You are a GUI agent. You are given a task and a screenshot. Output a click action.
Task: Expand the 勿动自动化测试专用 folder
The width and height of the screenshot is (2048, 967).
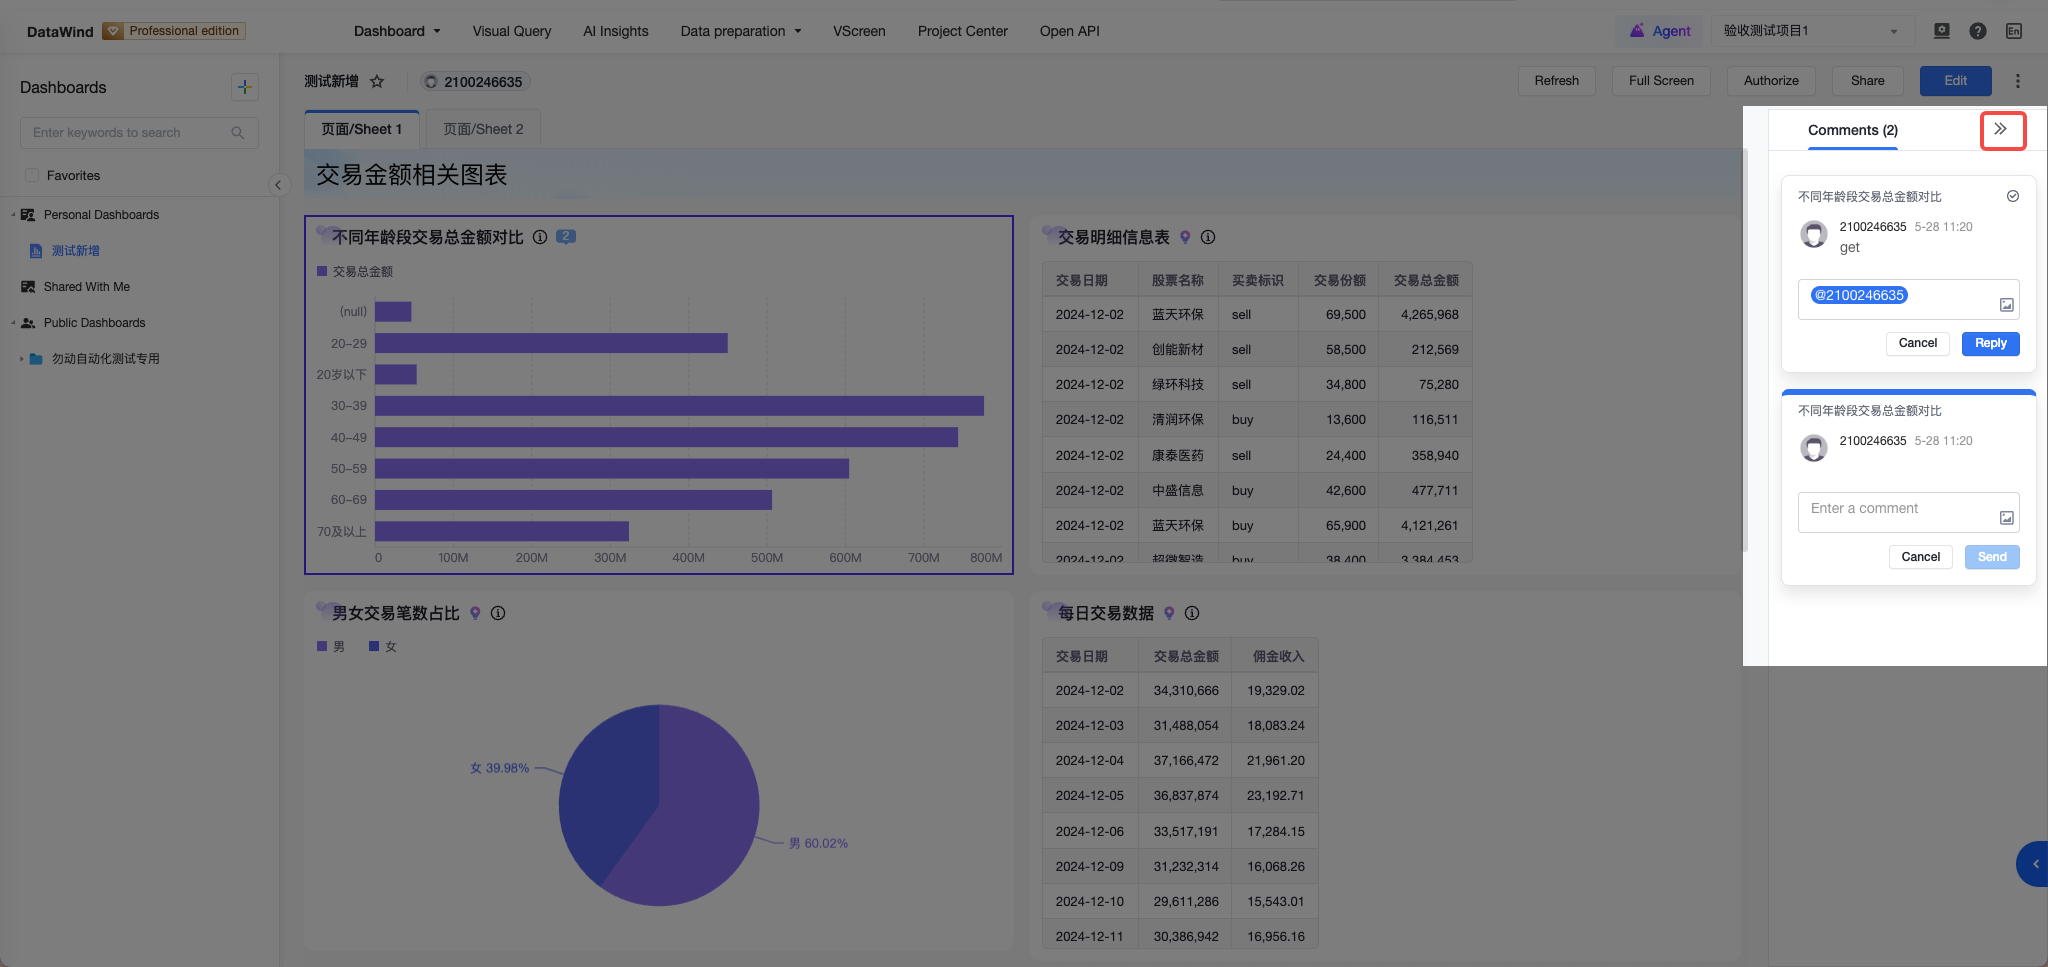click(22, 359)
